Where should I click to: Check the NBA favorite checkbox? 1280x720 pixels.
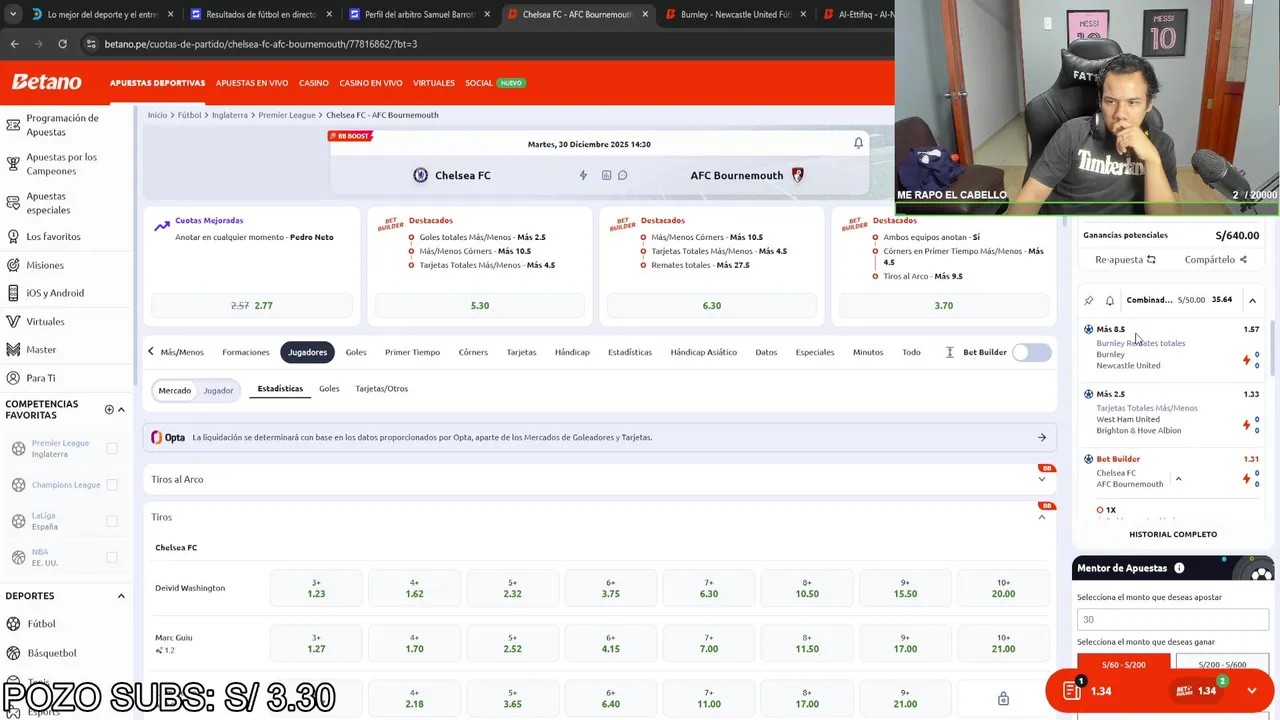pyautogui.click(x=112, y=557)
